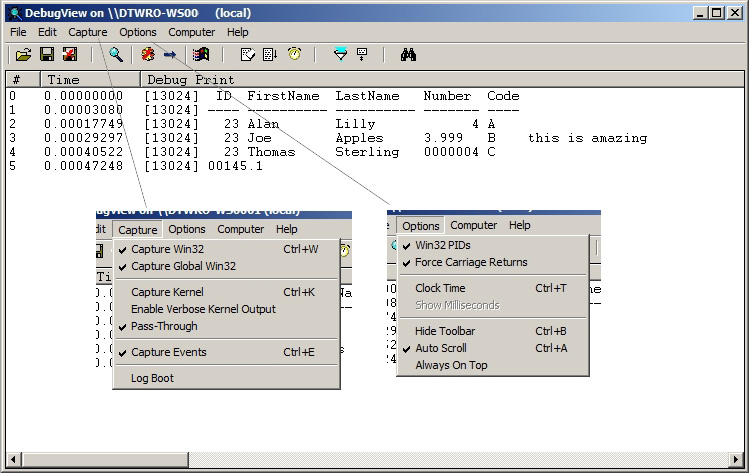
Task: Select the log row for Thomas Sterling
Action: [375, 152]
